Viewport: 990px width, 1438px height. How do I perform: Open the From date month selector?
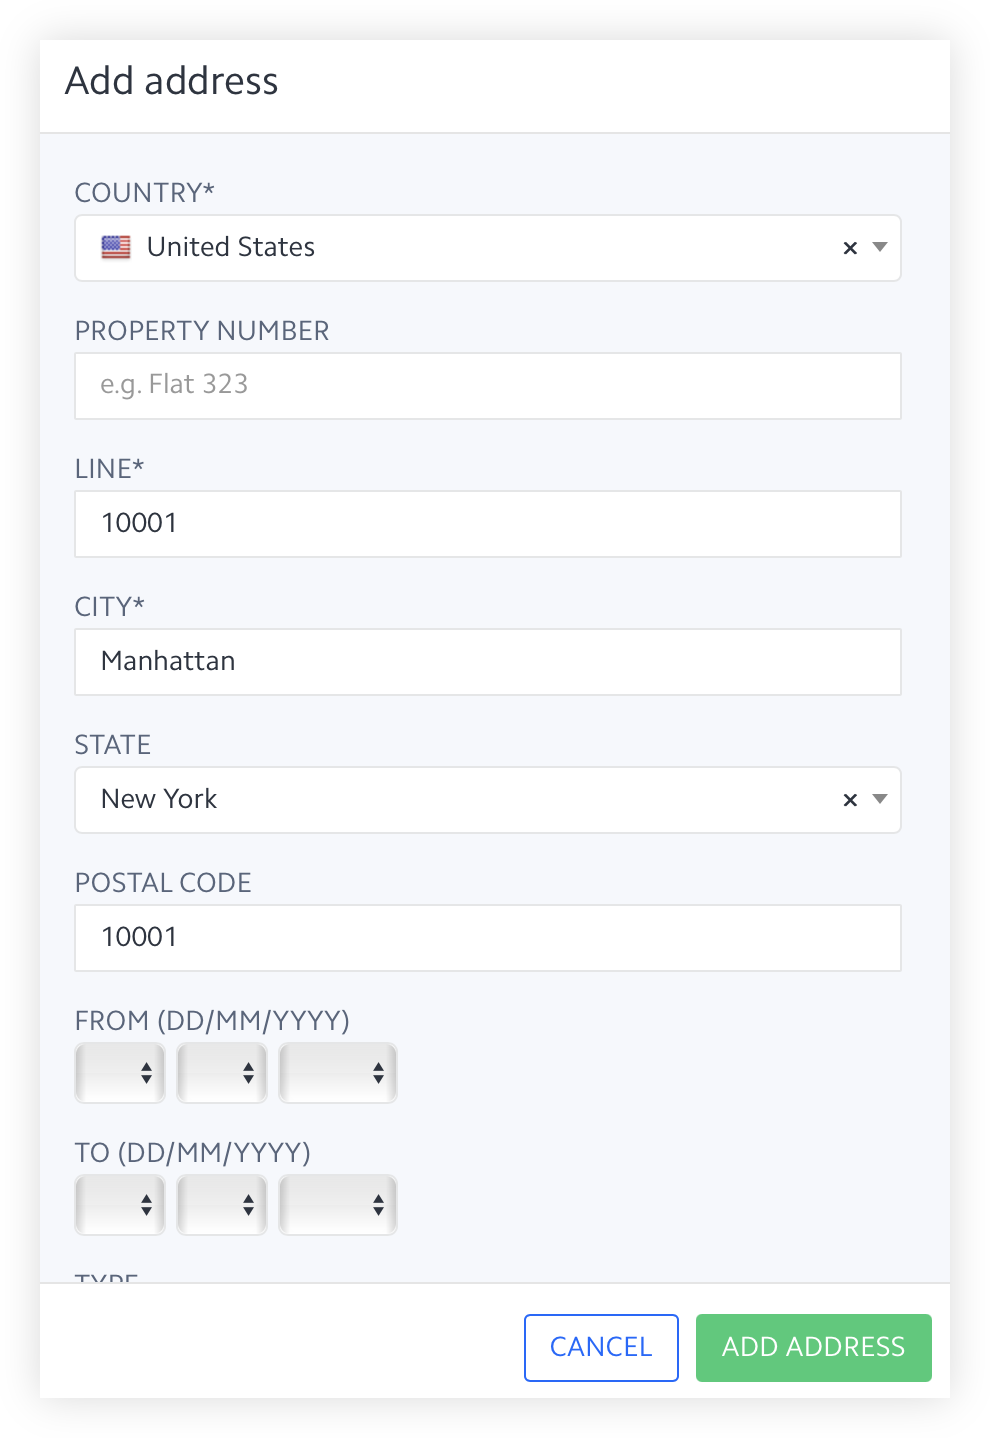[222, 1073]
